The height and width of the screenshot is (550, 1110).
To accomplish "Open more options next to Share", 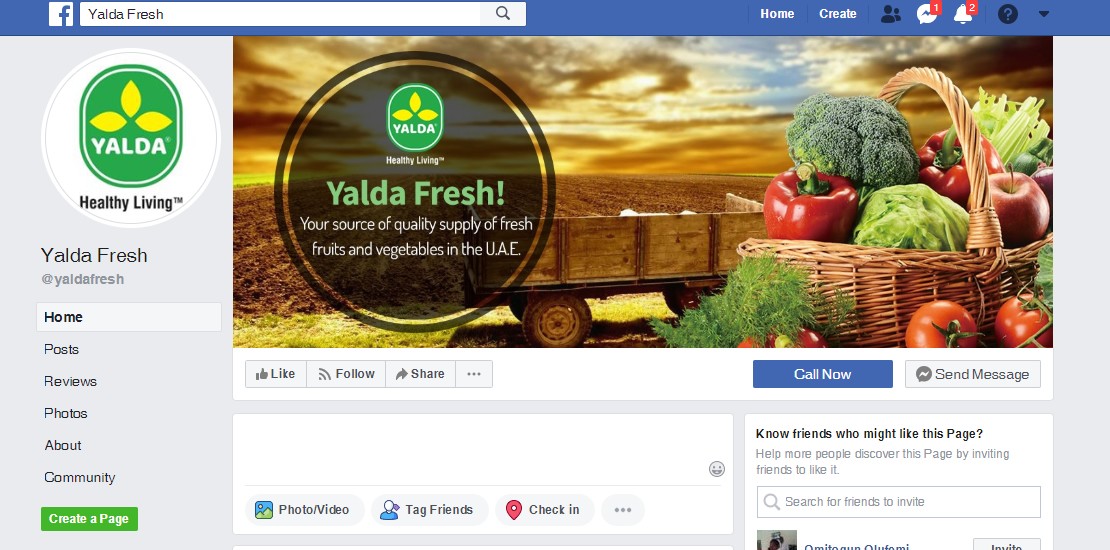I will (474, 374).
